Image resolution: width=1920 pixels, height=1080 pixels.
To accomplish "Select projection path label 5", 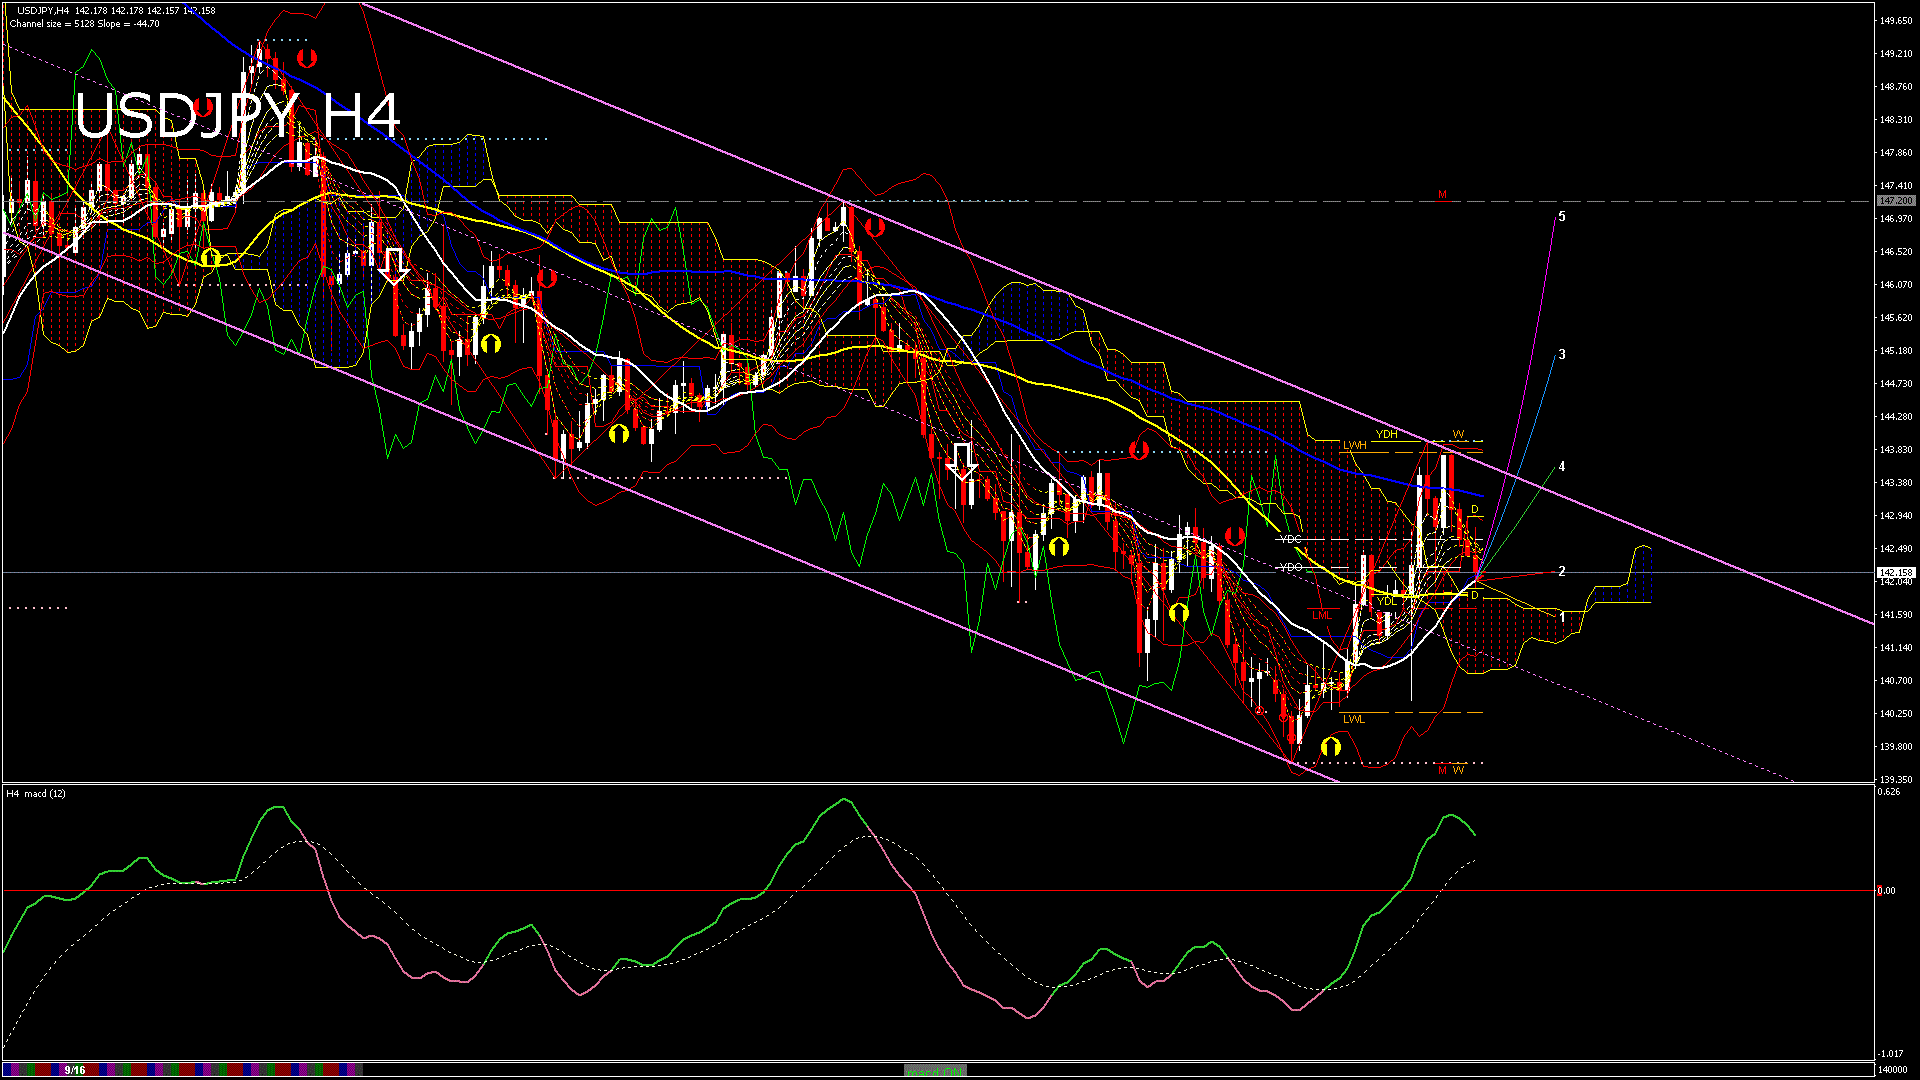I will pos(1562,217).
